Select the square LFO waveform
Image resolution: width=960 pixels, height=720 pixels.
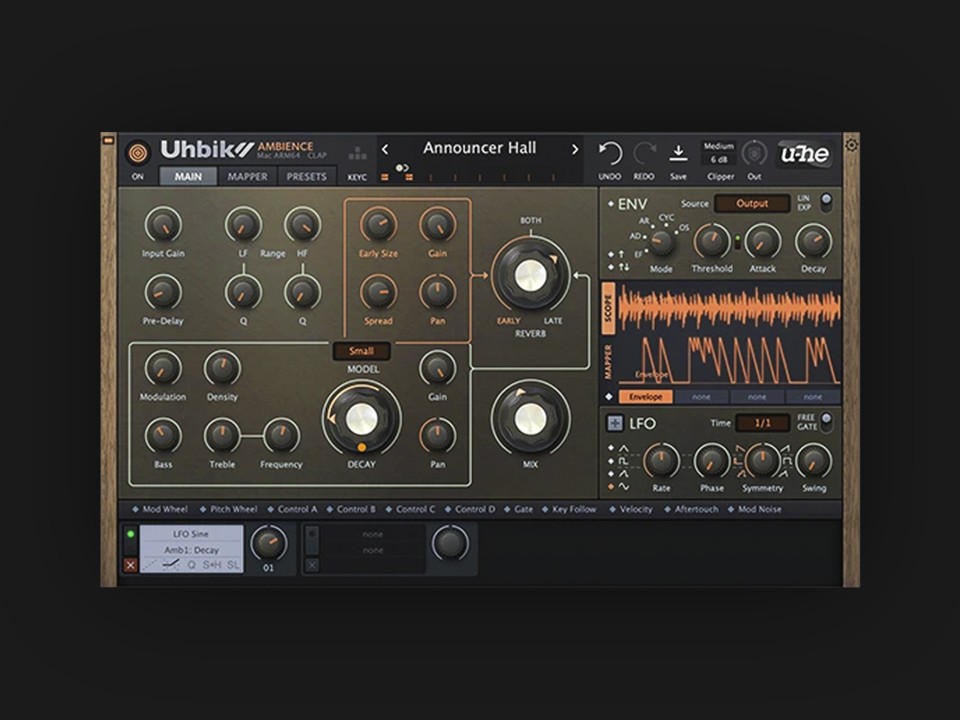point(623,461)
